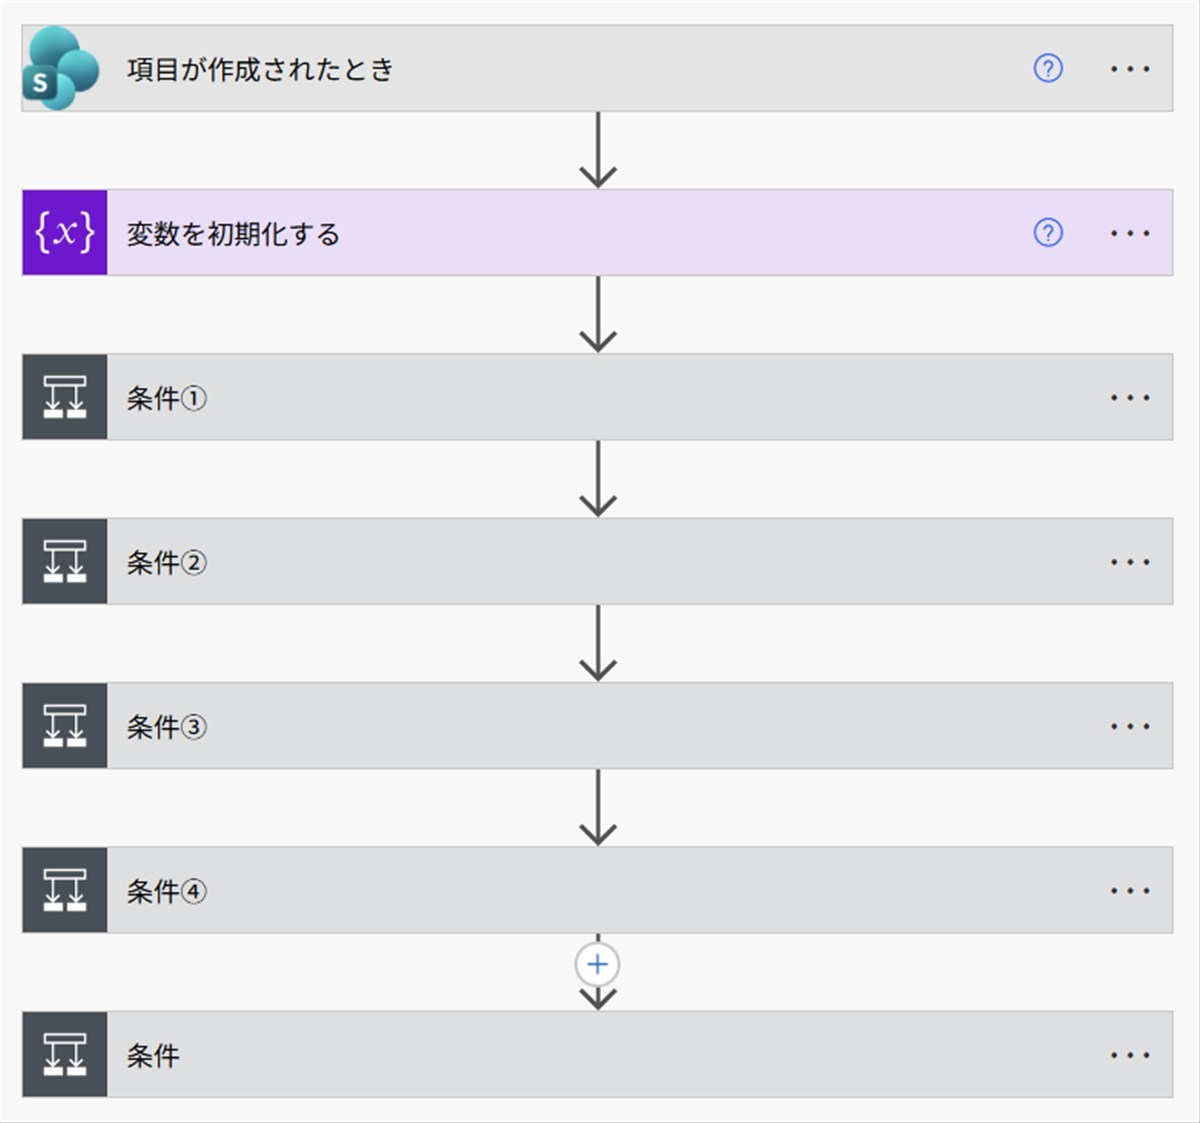Click the 条件① condition icon
1200x1123 pixels.
click(x=65, y=397)
